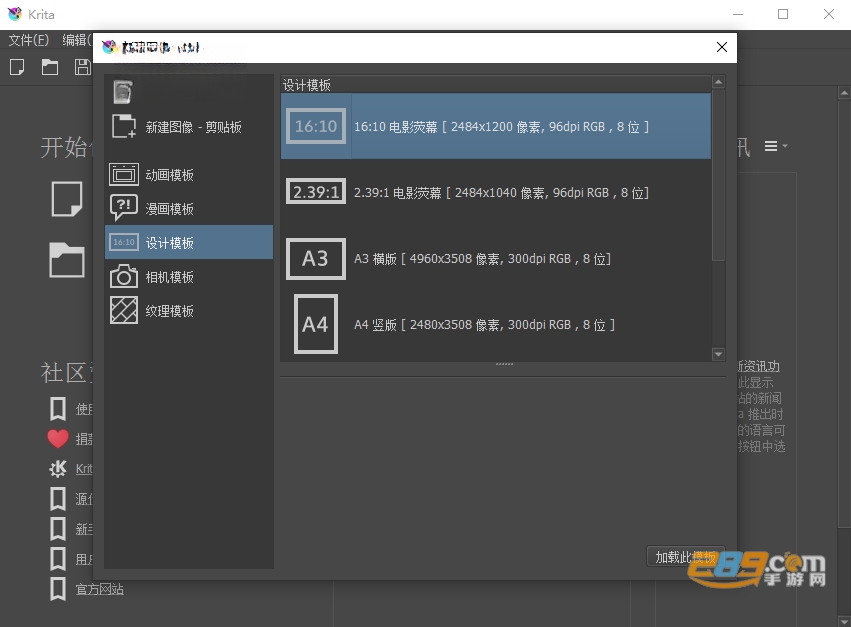Click the template list scrollbar thumb
This screenshot has height=627, width=851.
click(x=719, y=175)
